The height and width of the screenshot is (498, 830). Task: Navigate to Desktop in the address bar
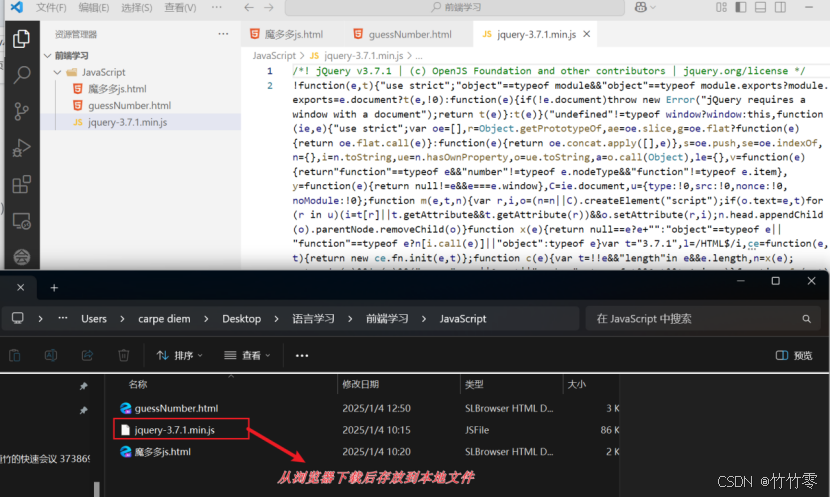[x=241, y=319]
